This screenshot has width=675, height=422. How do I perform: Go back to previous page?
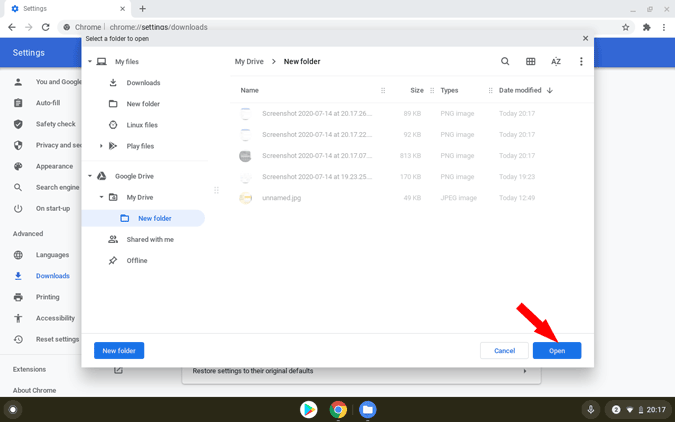[x=12, y=27]
